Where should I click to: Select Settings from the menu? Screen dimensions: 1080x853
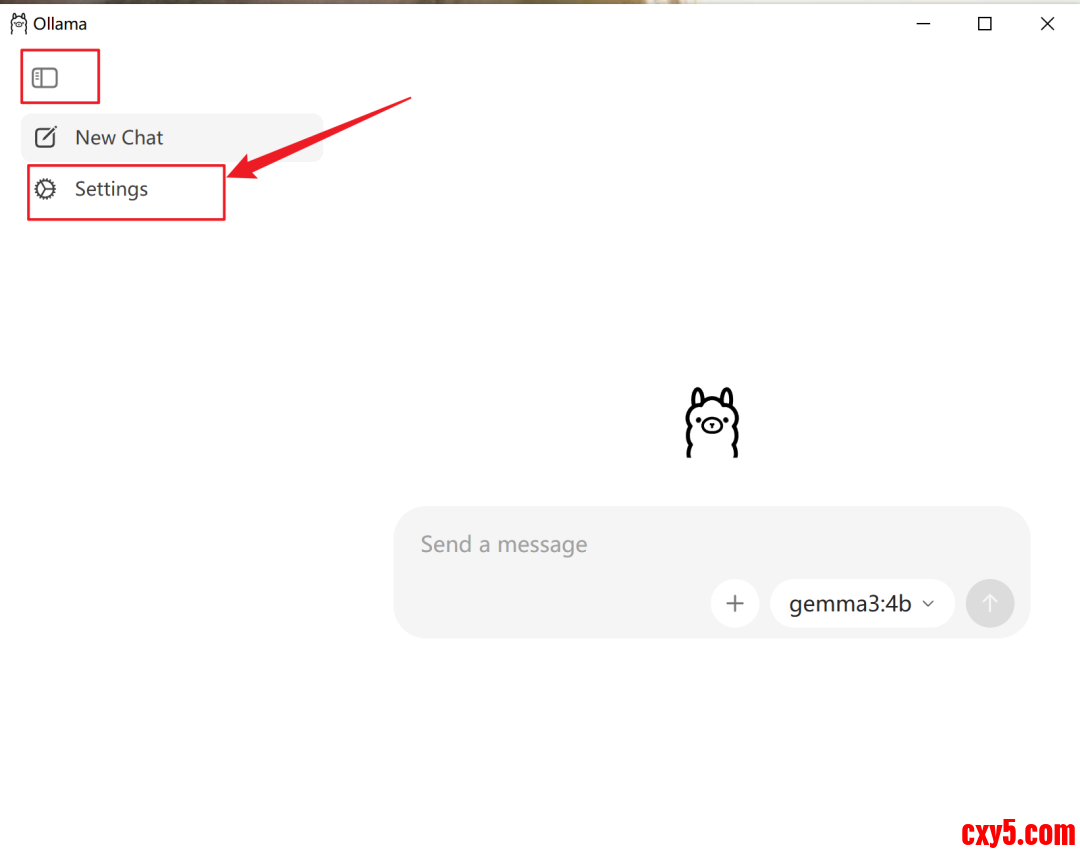click(110, 189)
